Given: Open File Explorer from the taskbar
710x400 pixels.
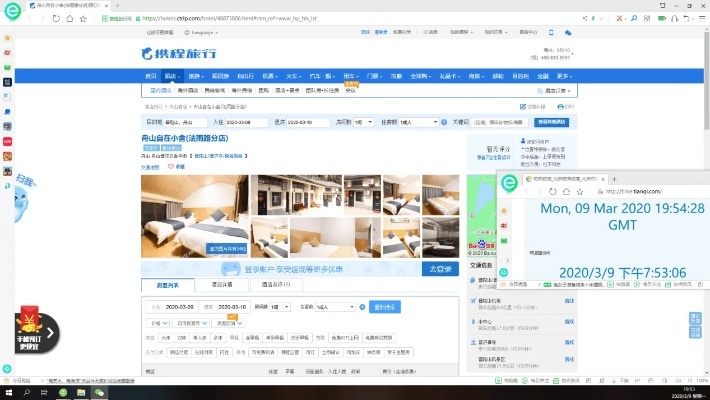Looking at the screenshot, I should (81, 392).
